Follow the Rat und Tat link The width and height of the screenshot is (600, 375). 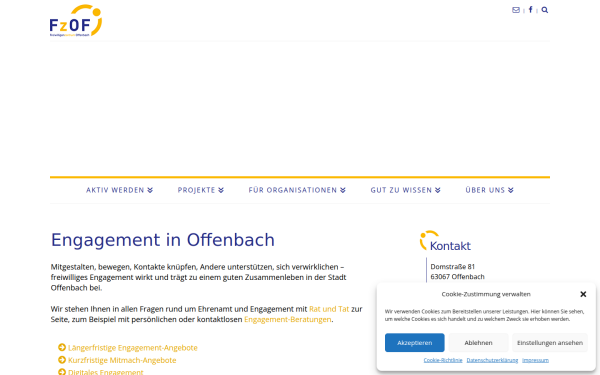[x=329, y=309]
